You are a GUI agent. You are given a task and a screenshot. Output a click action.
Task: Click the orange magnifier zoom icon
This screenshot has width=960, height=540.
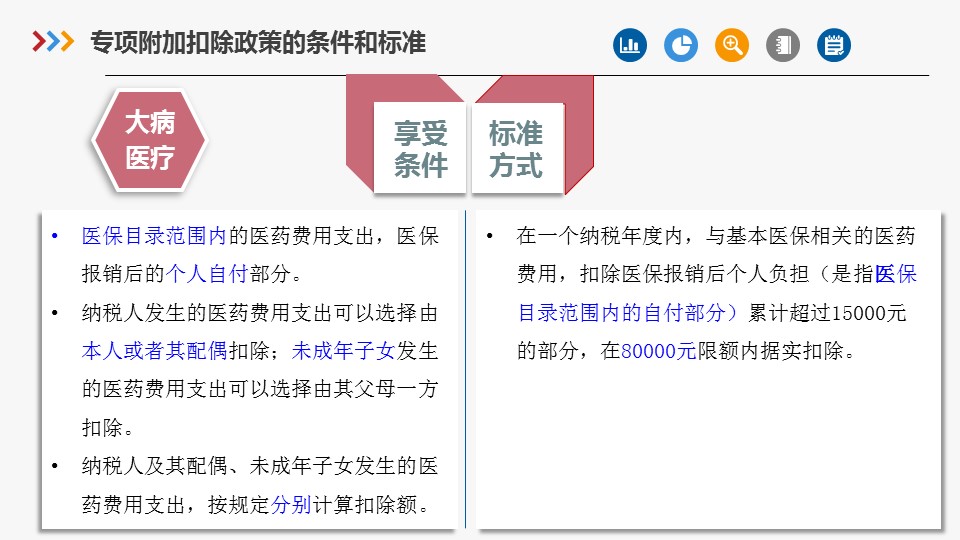point(732,45)
